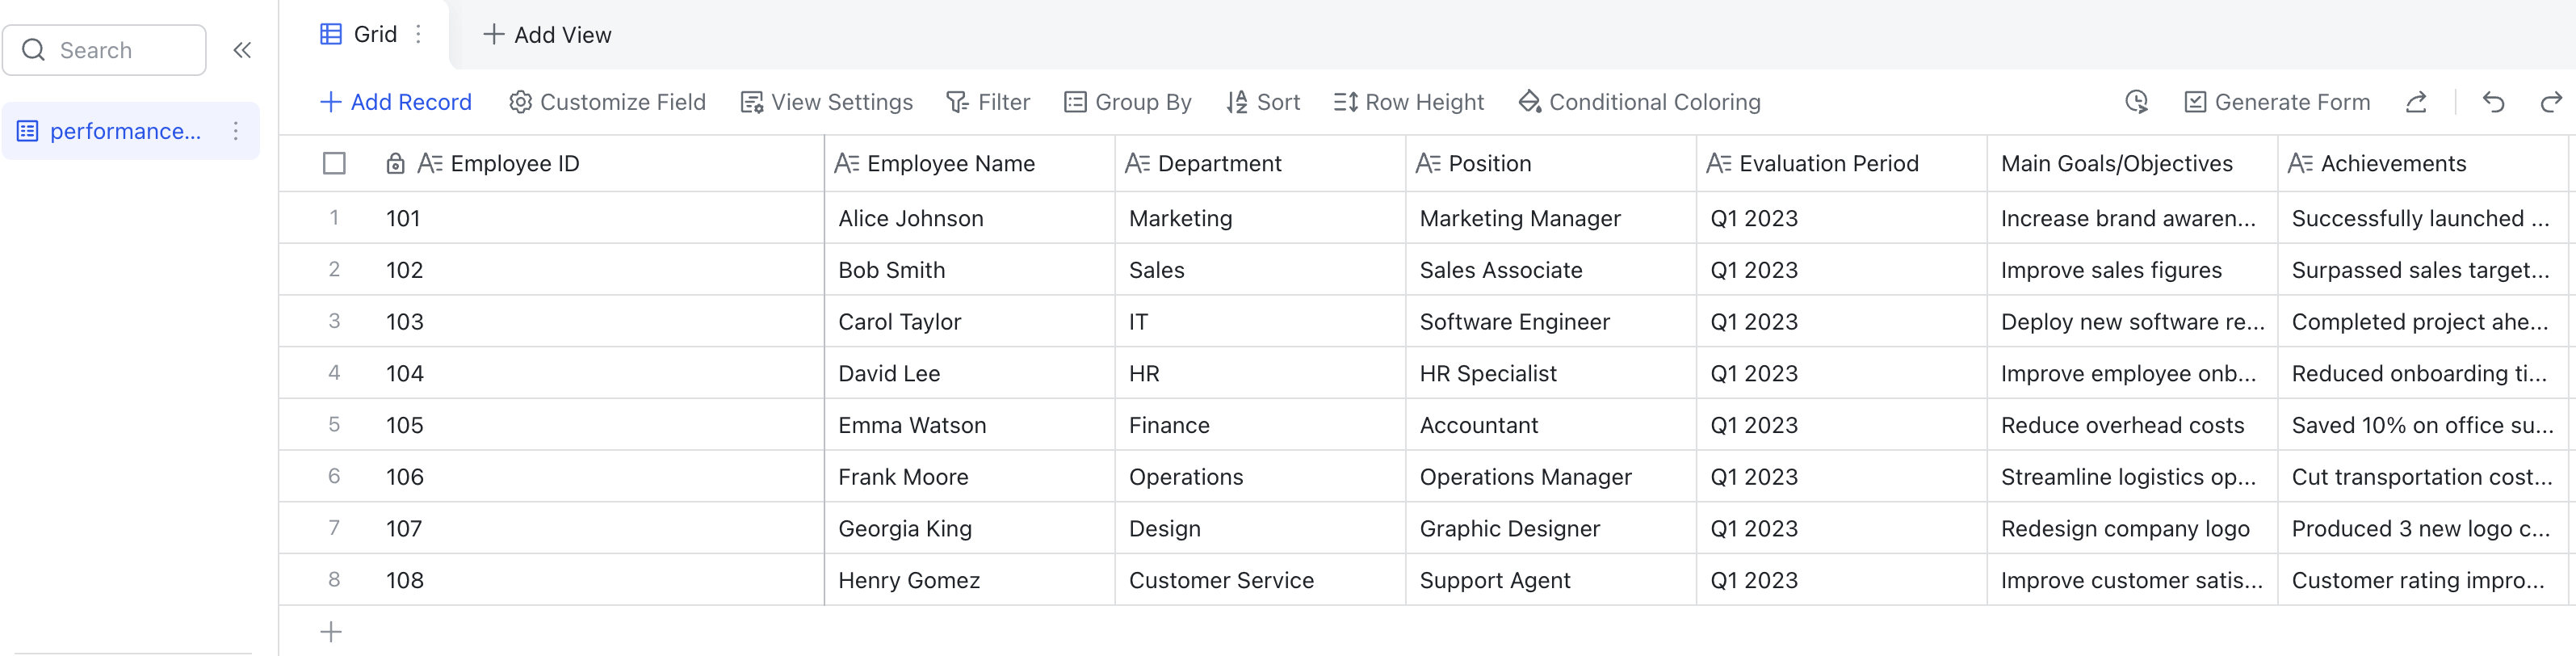Click the plus icon below row 8

tap(331, 631)
